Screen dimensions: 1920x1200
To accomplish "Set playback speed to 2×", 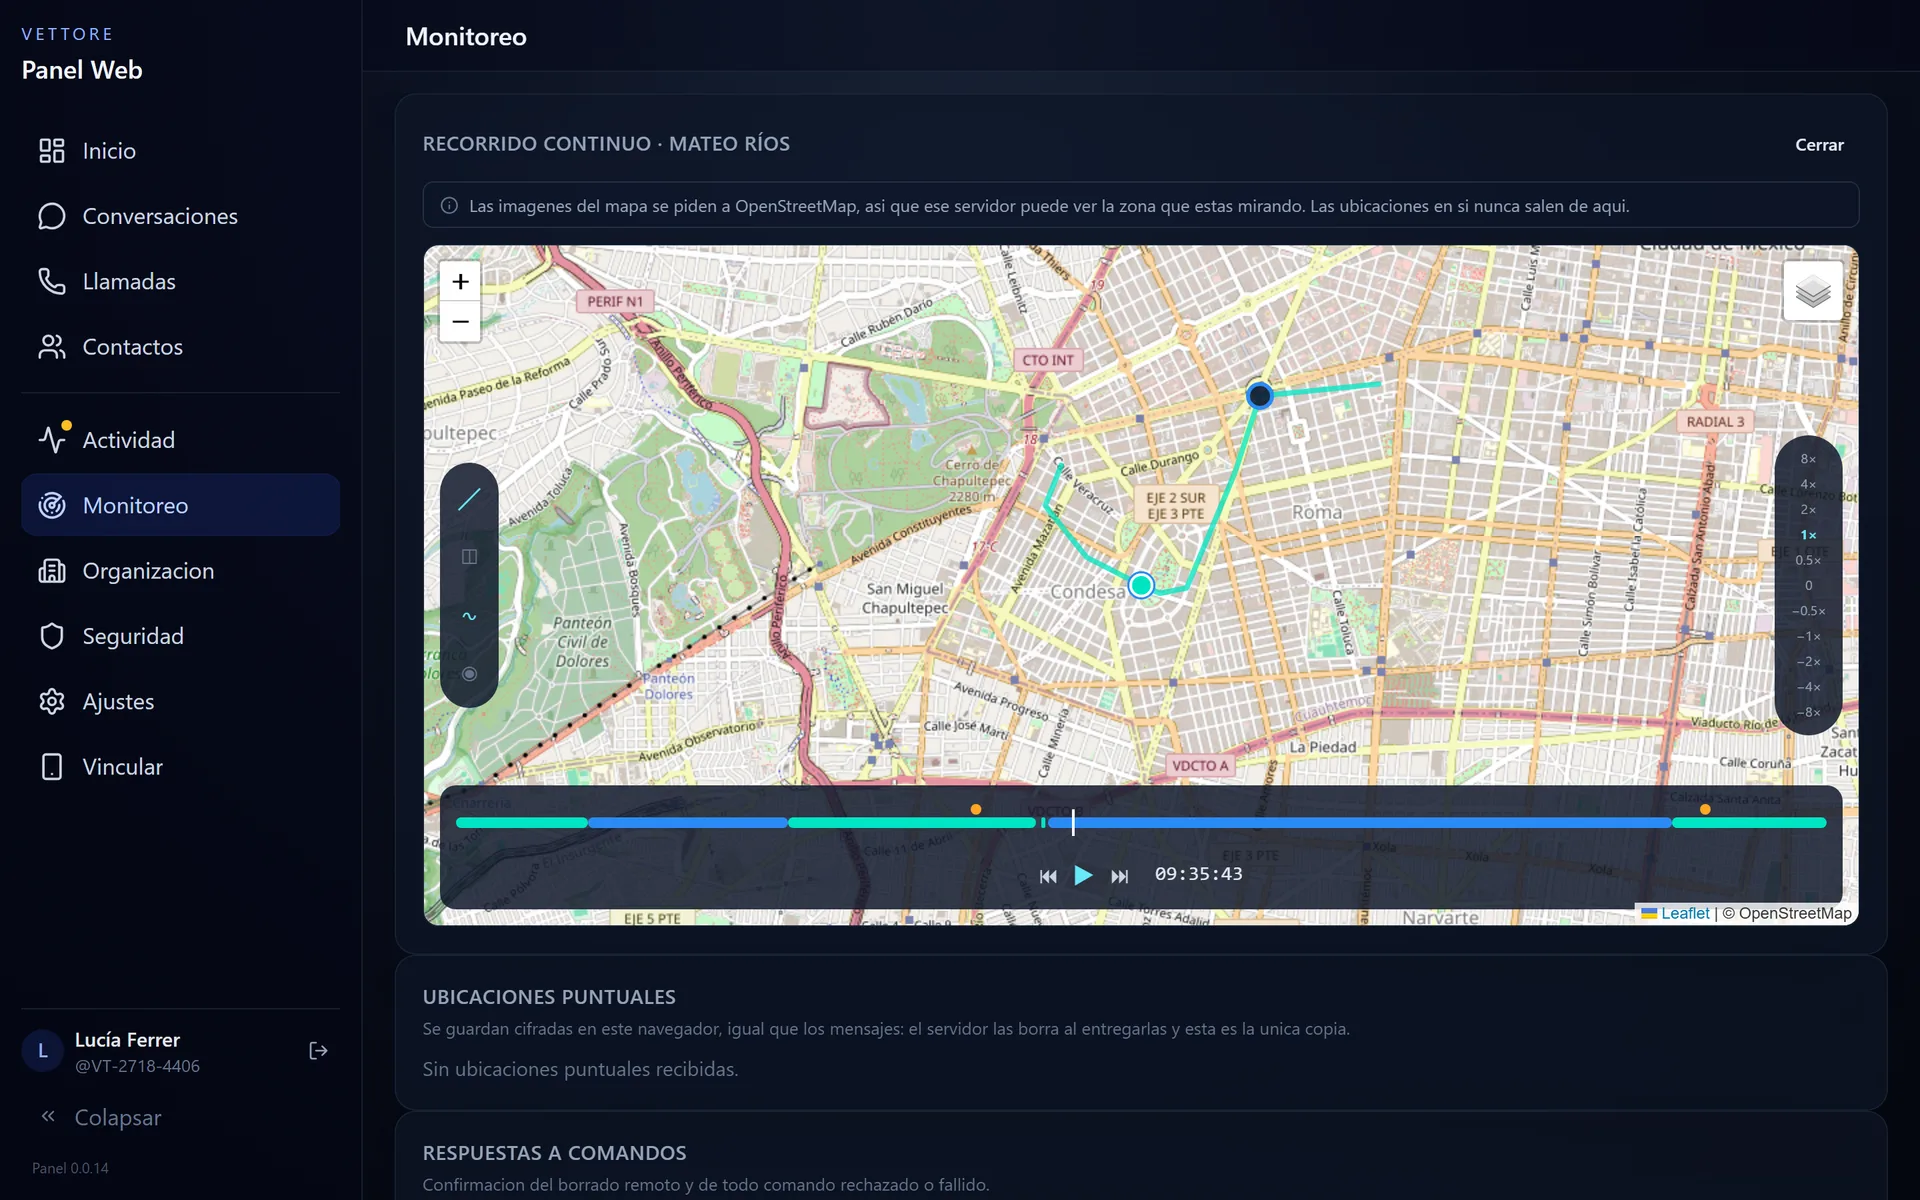I will pyautogui.click(x=1808, y=510).
